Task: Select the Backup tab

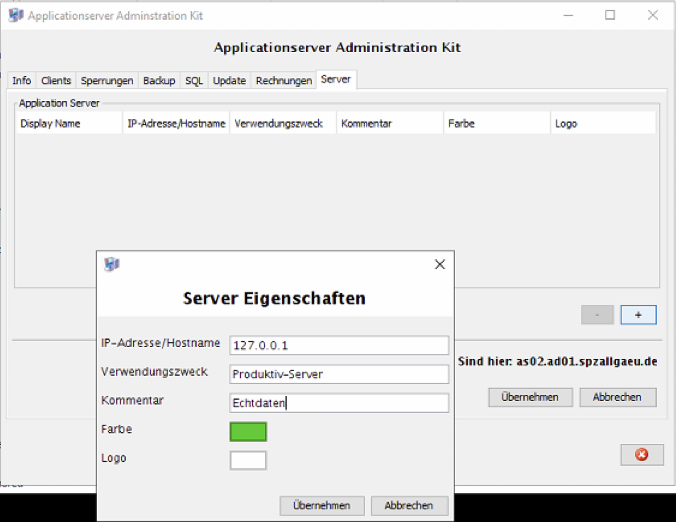Action: pos(159,81)
